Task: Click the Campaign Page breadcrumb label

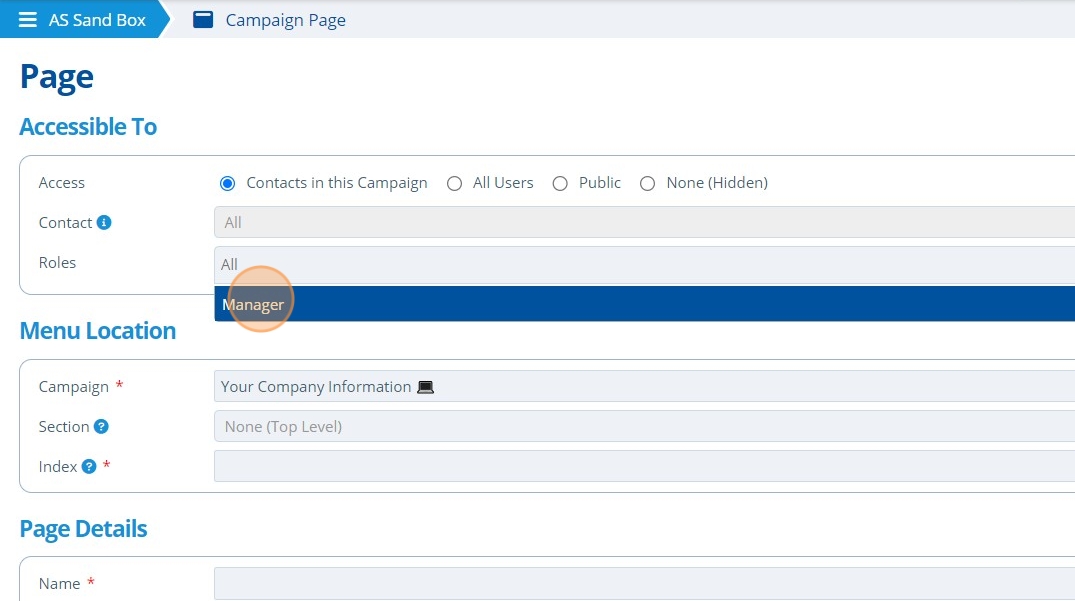Action: point(285,21)
